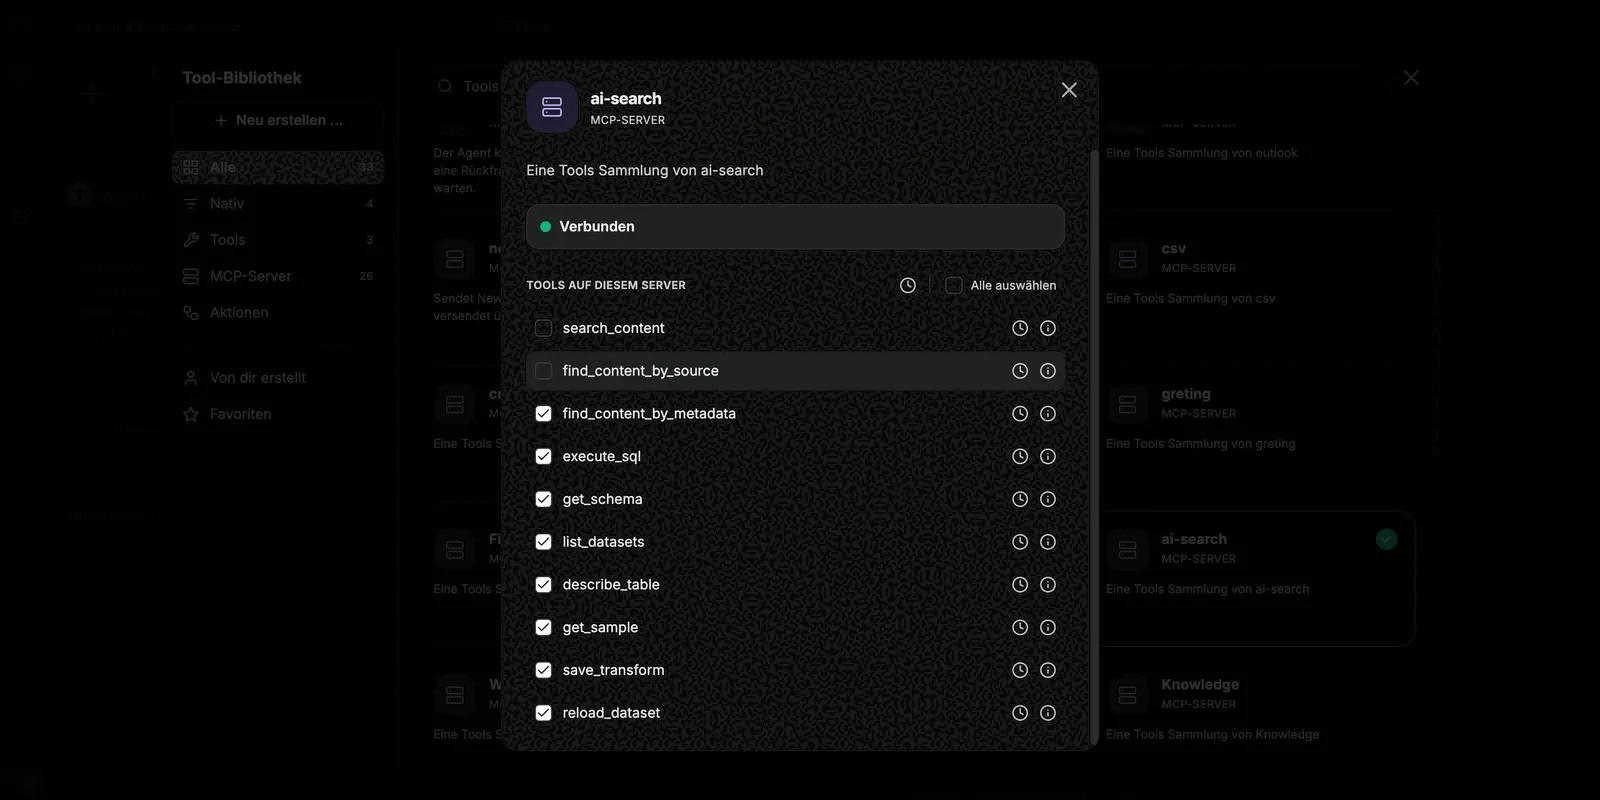The image size is (1600, 800).
Task: Uncheck the save_transform checkbox
Action: coord(544,670)
